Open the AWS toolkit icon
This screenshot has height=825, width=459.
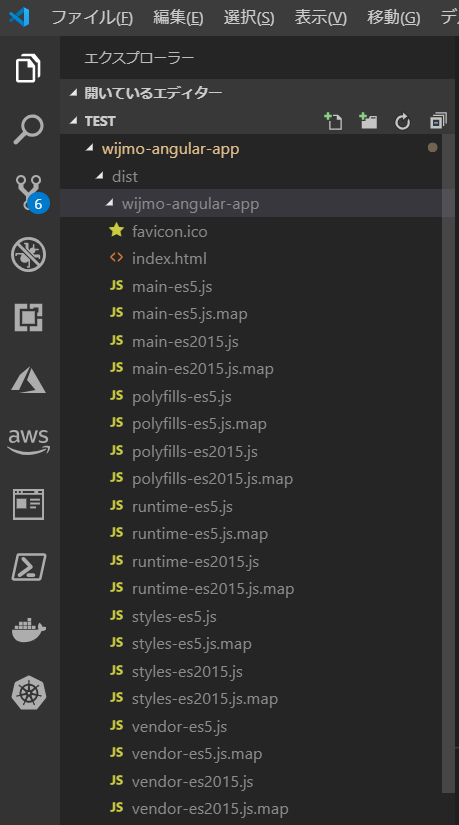28,441
